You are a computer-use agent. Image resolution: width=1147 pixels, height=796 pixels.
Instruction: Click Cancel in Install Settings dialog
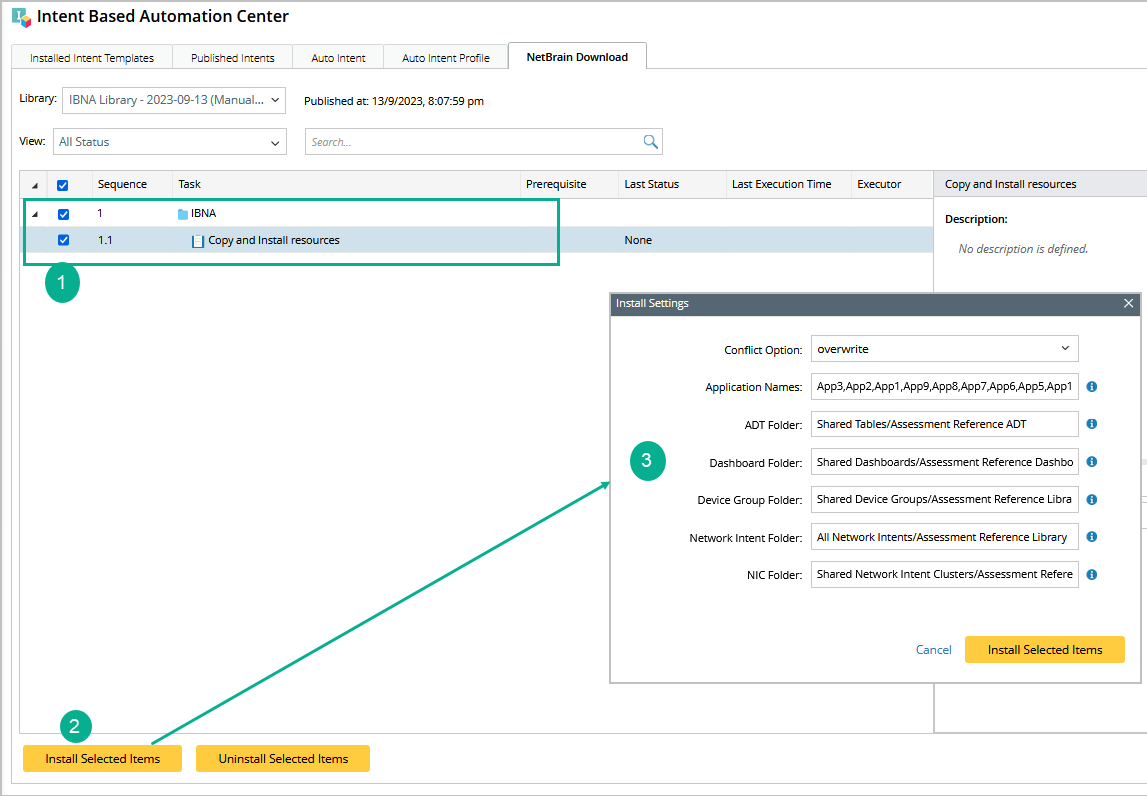[x=933, y=650]
